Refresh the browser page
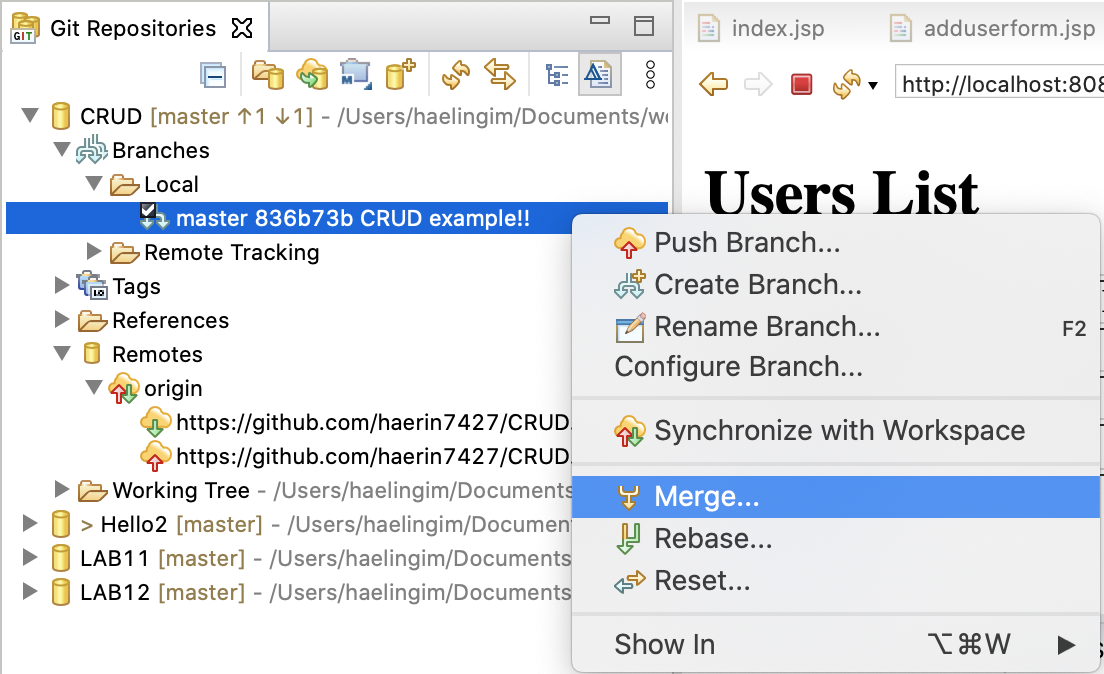Viewport: 1104px width, 674px height. 846,85
